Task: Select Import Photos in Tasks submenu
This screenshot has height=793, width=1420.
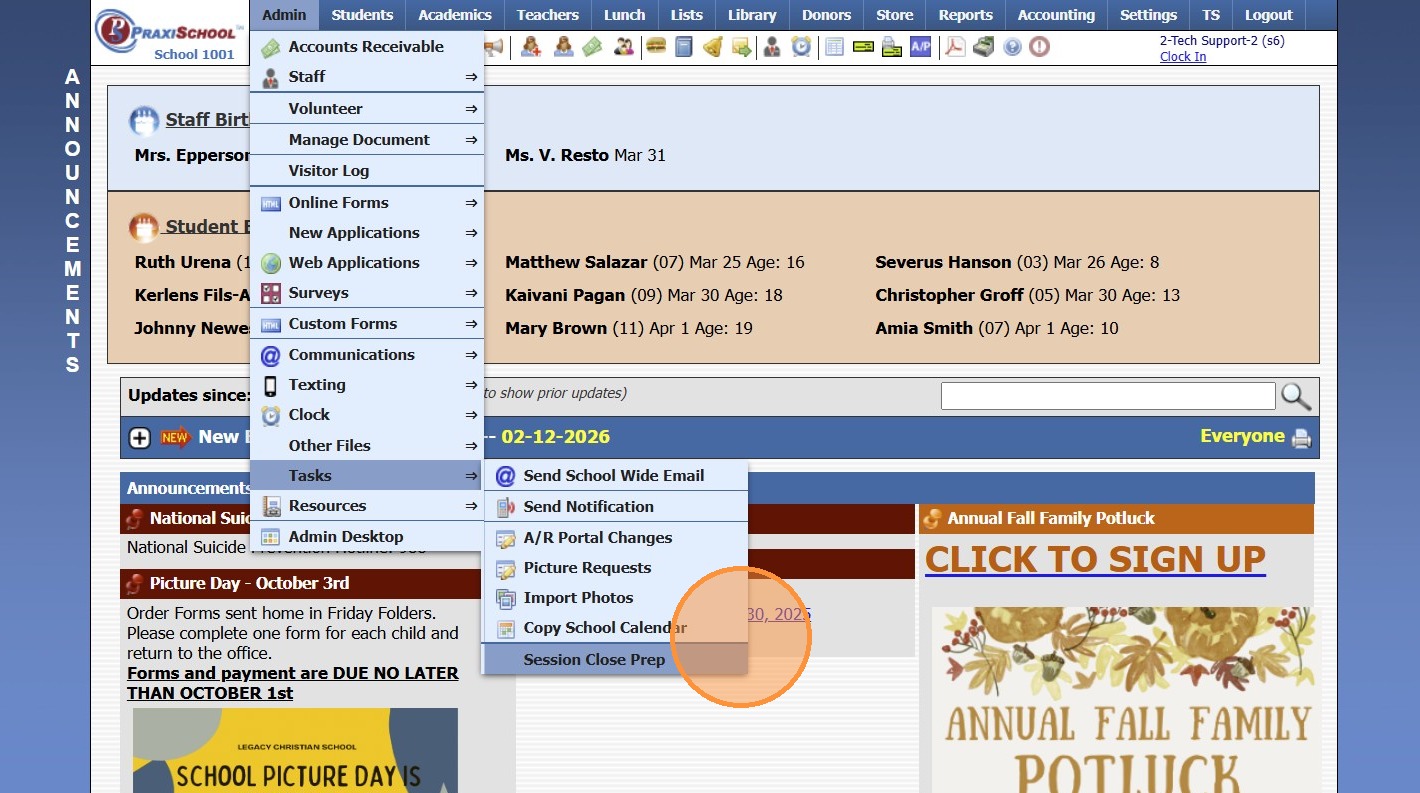Action: pos(616,598)
